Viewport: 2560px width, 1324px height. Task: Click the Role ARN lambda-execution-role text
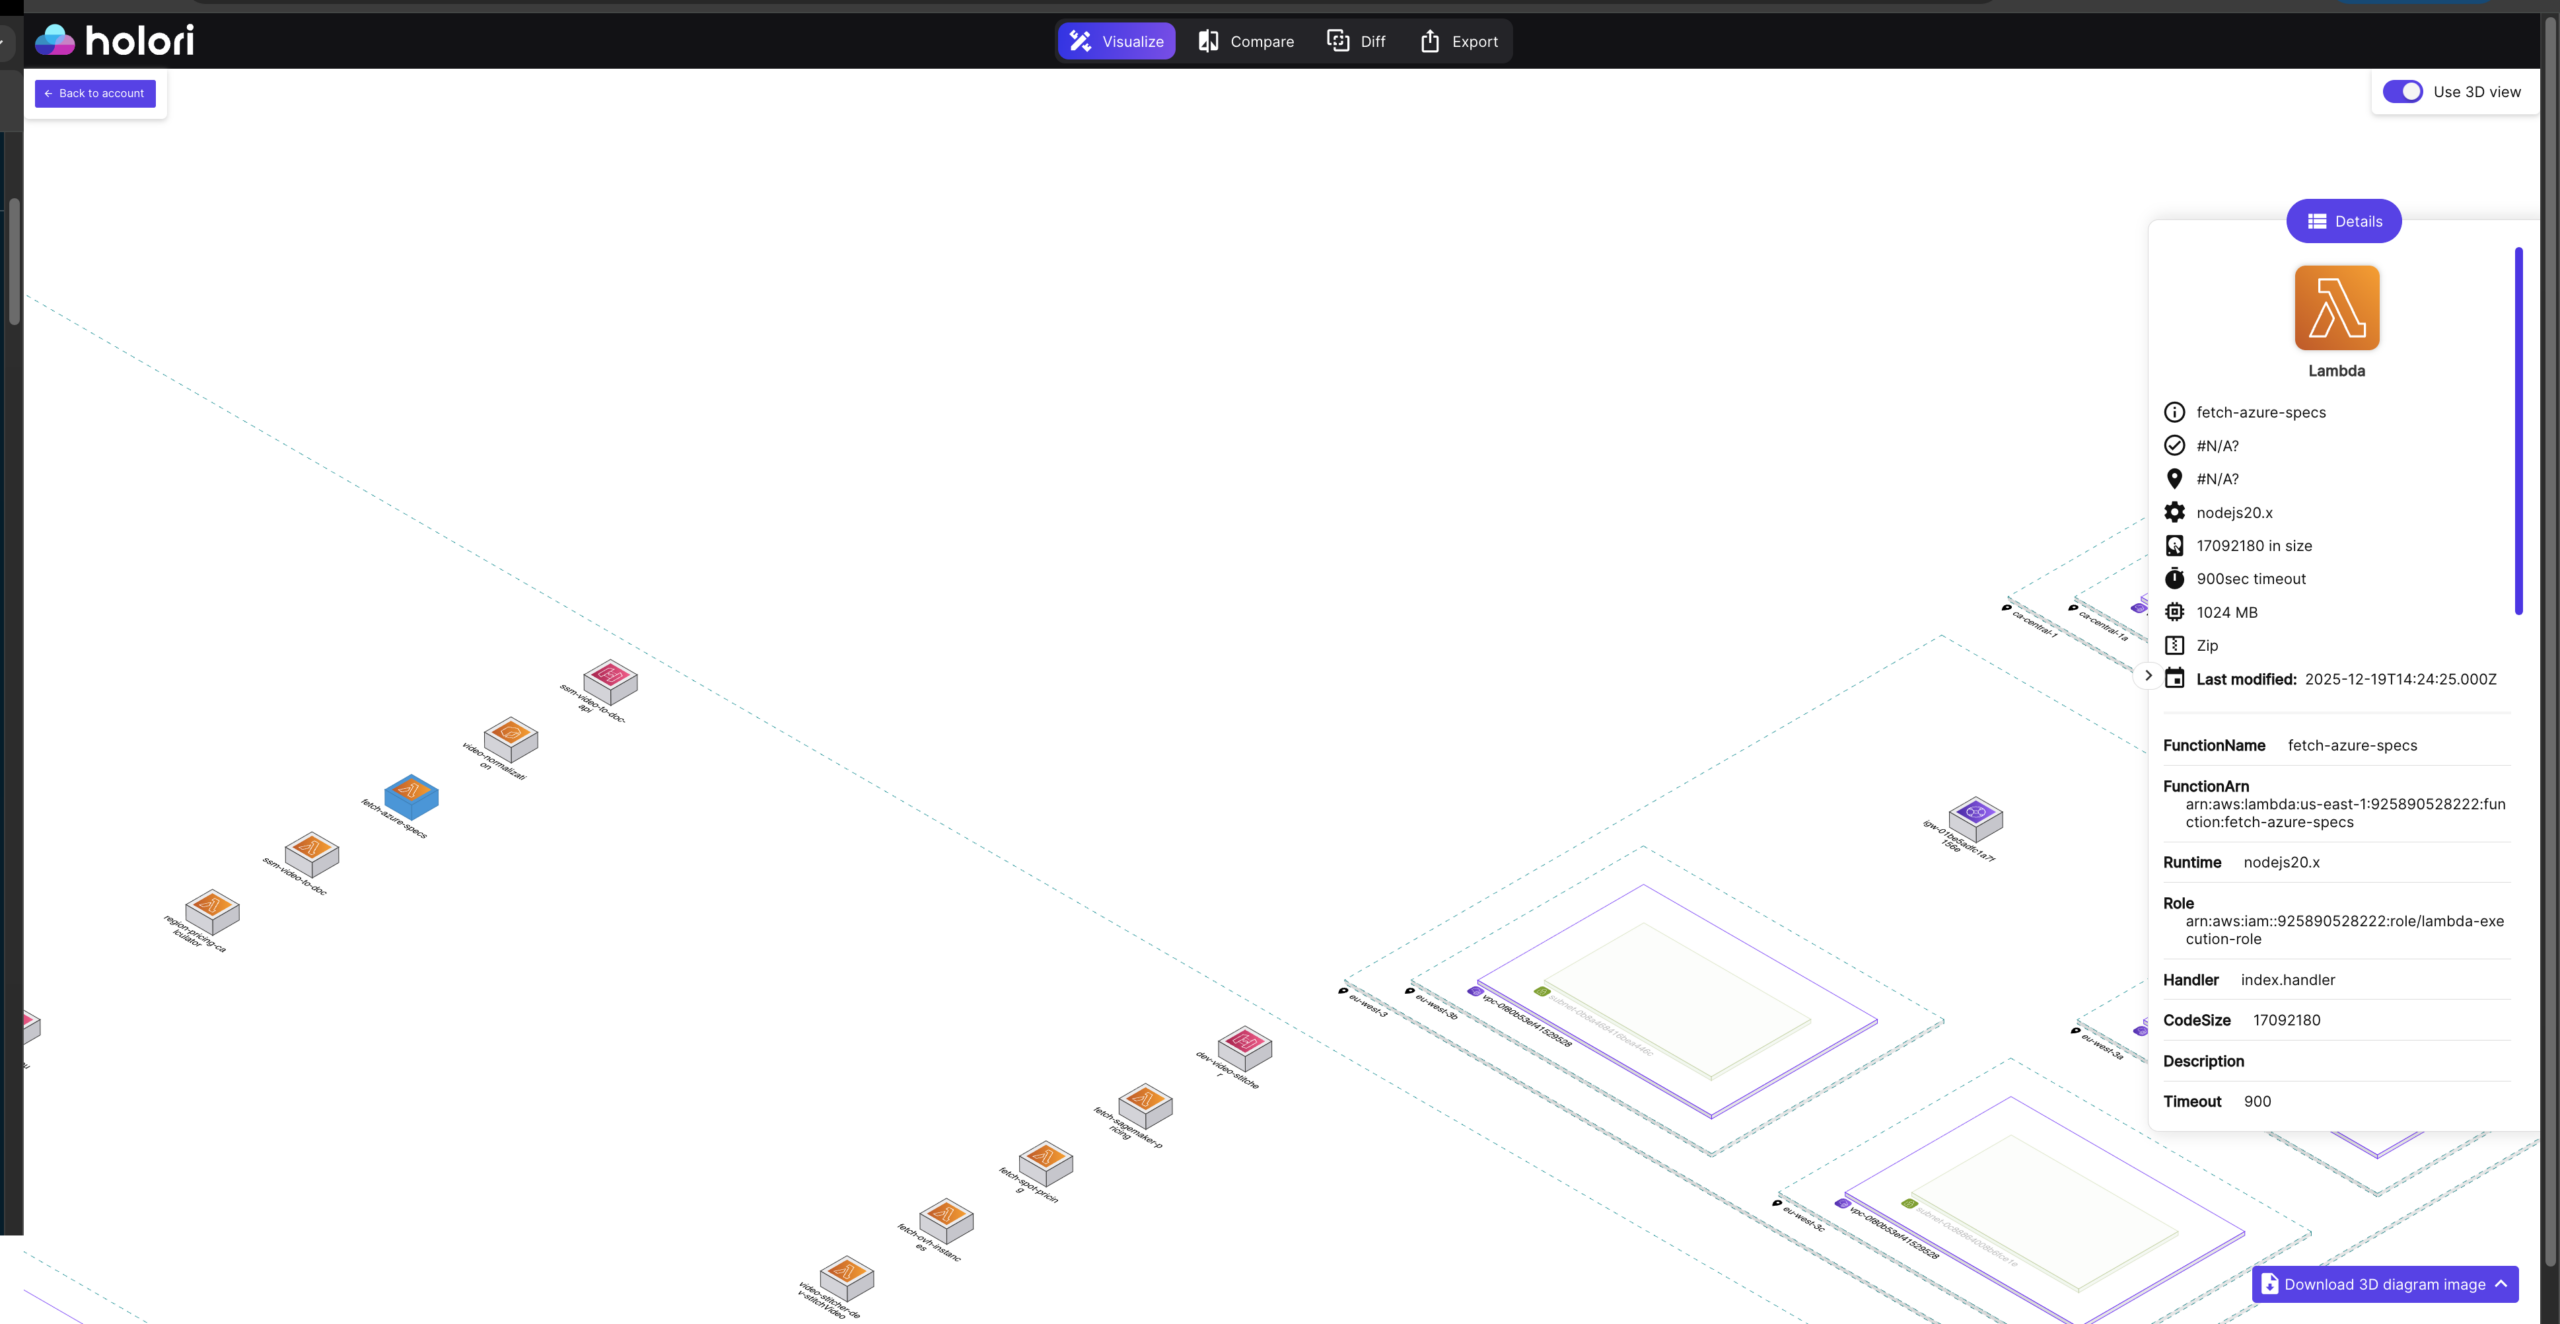point(2344,930)
